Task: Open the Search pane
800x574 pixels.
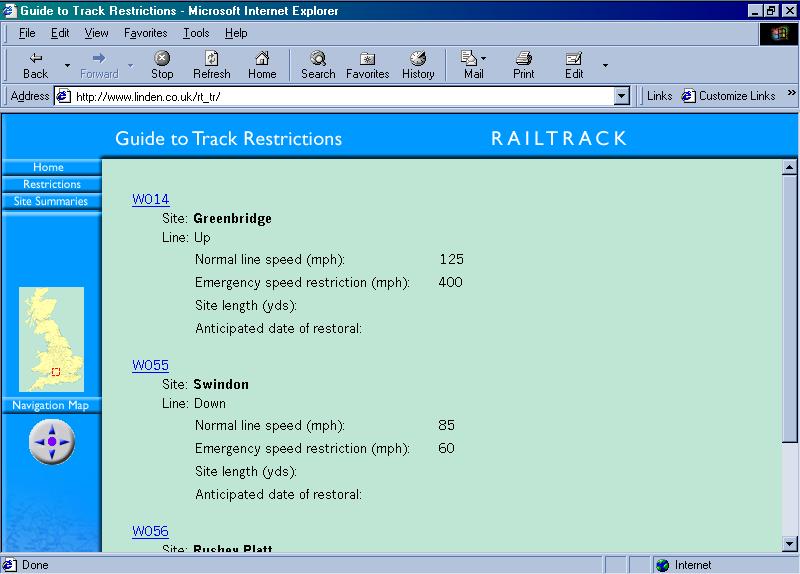Action: pyautogui.click(x=318, y=65)
